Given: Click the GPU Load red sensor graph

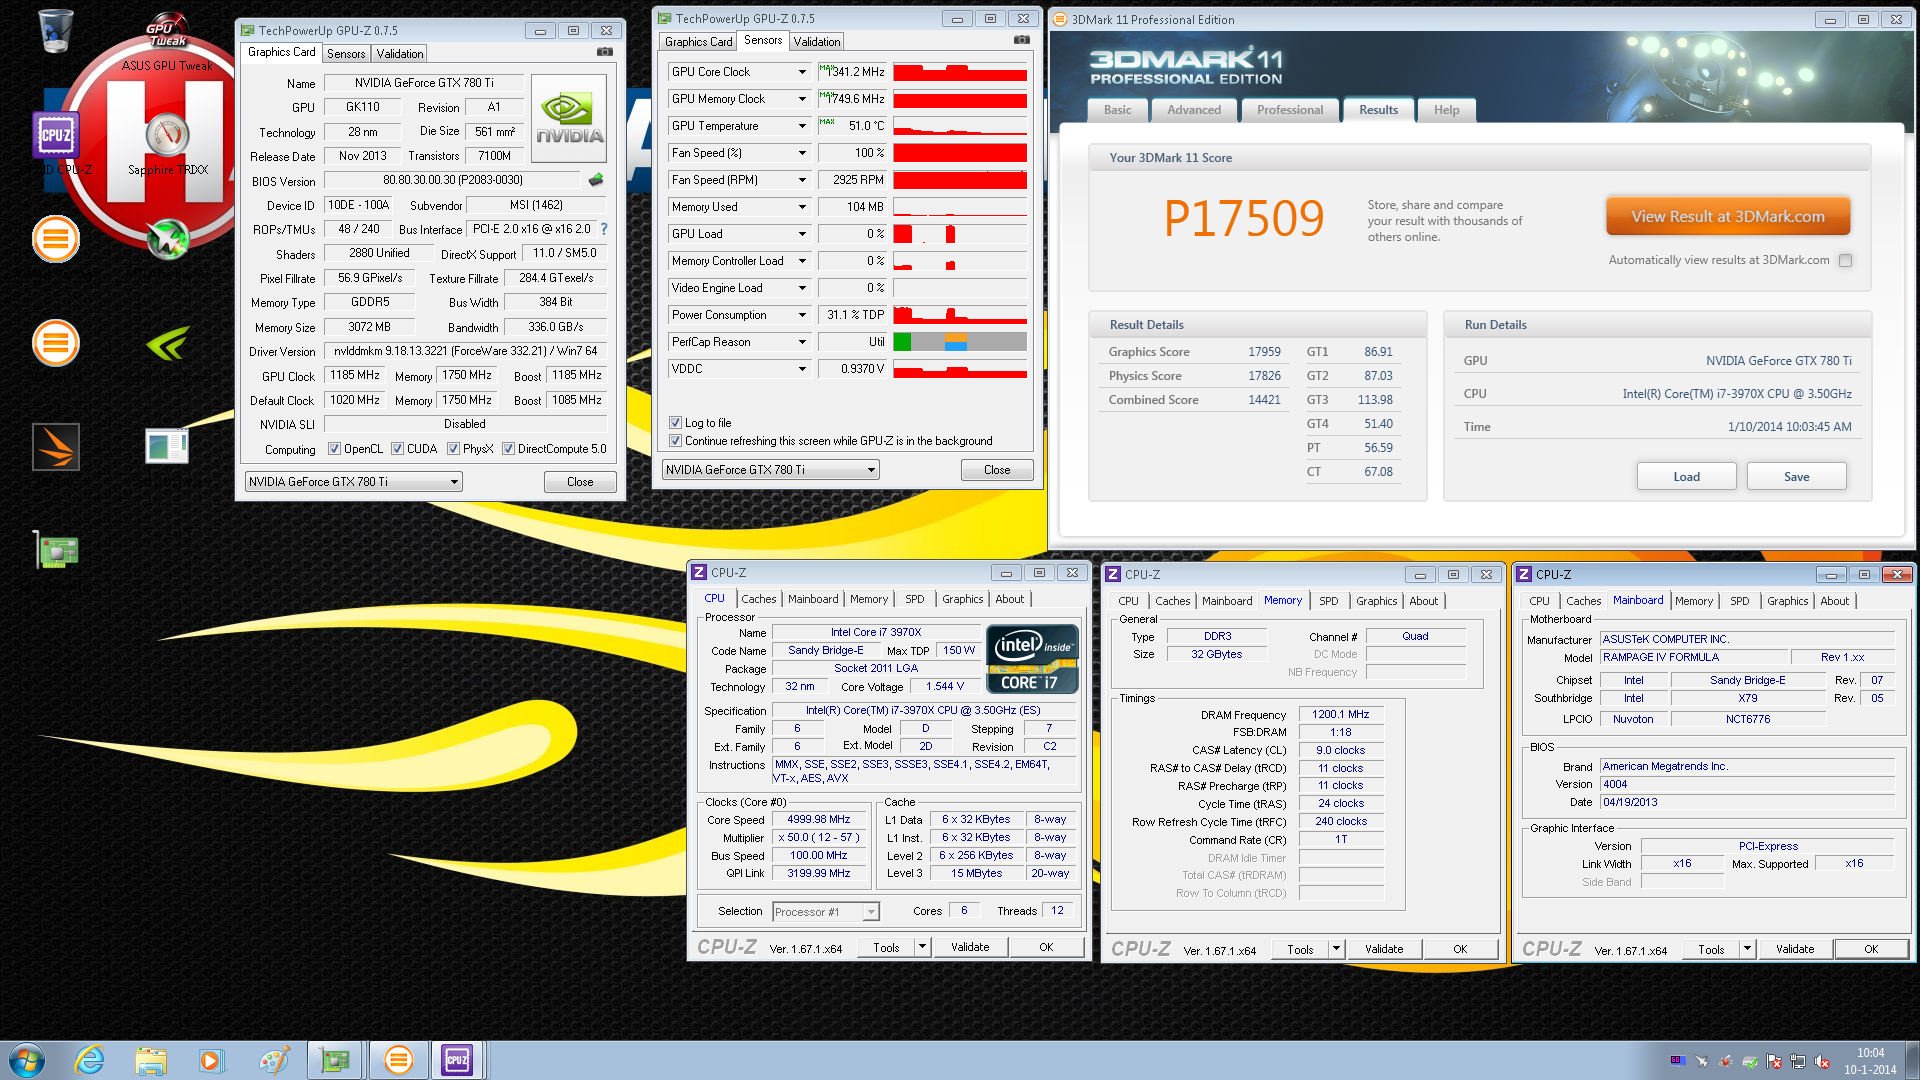Looking at the screenshot, I should (x=960, y=234).
